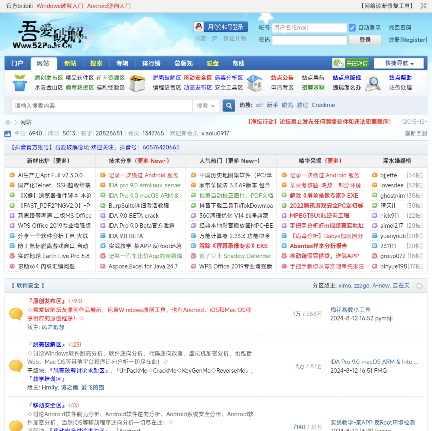Open thread Shadow Defender in 人气热门 column
Image resolution: width=432 pixels, height=431 pixels.
tap(235, 256)
